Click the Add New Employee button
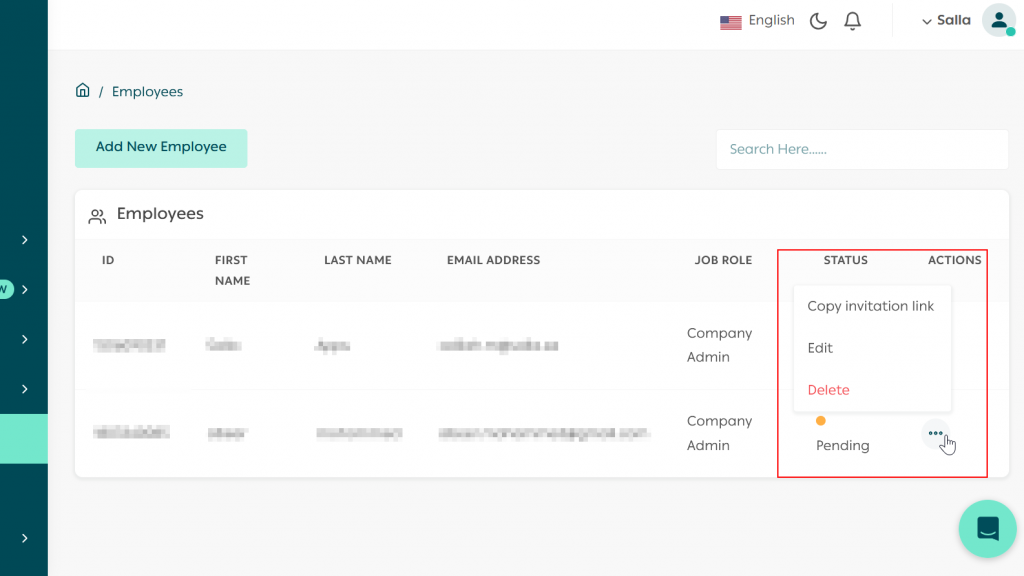This screenshot has height=576, width=1024. (161, 147)
